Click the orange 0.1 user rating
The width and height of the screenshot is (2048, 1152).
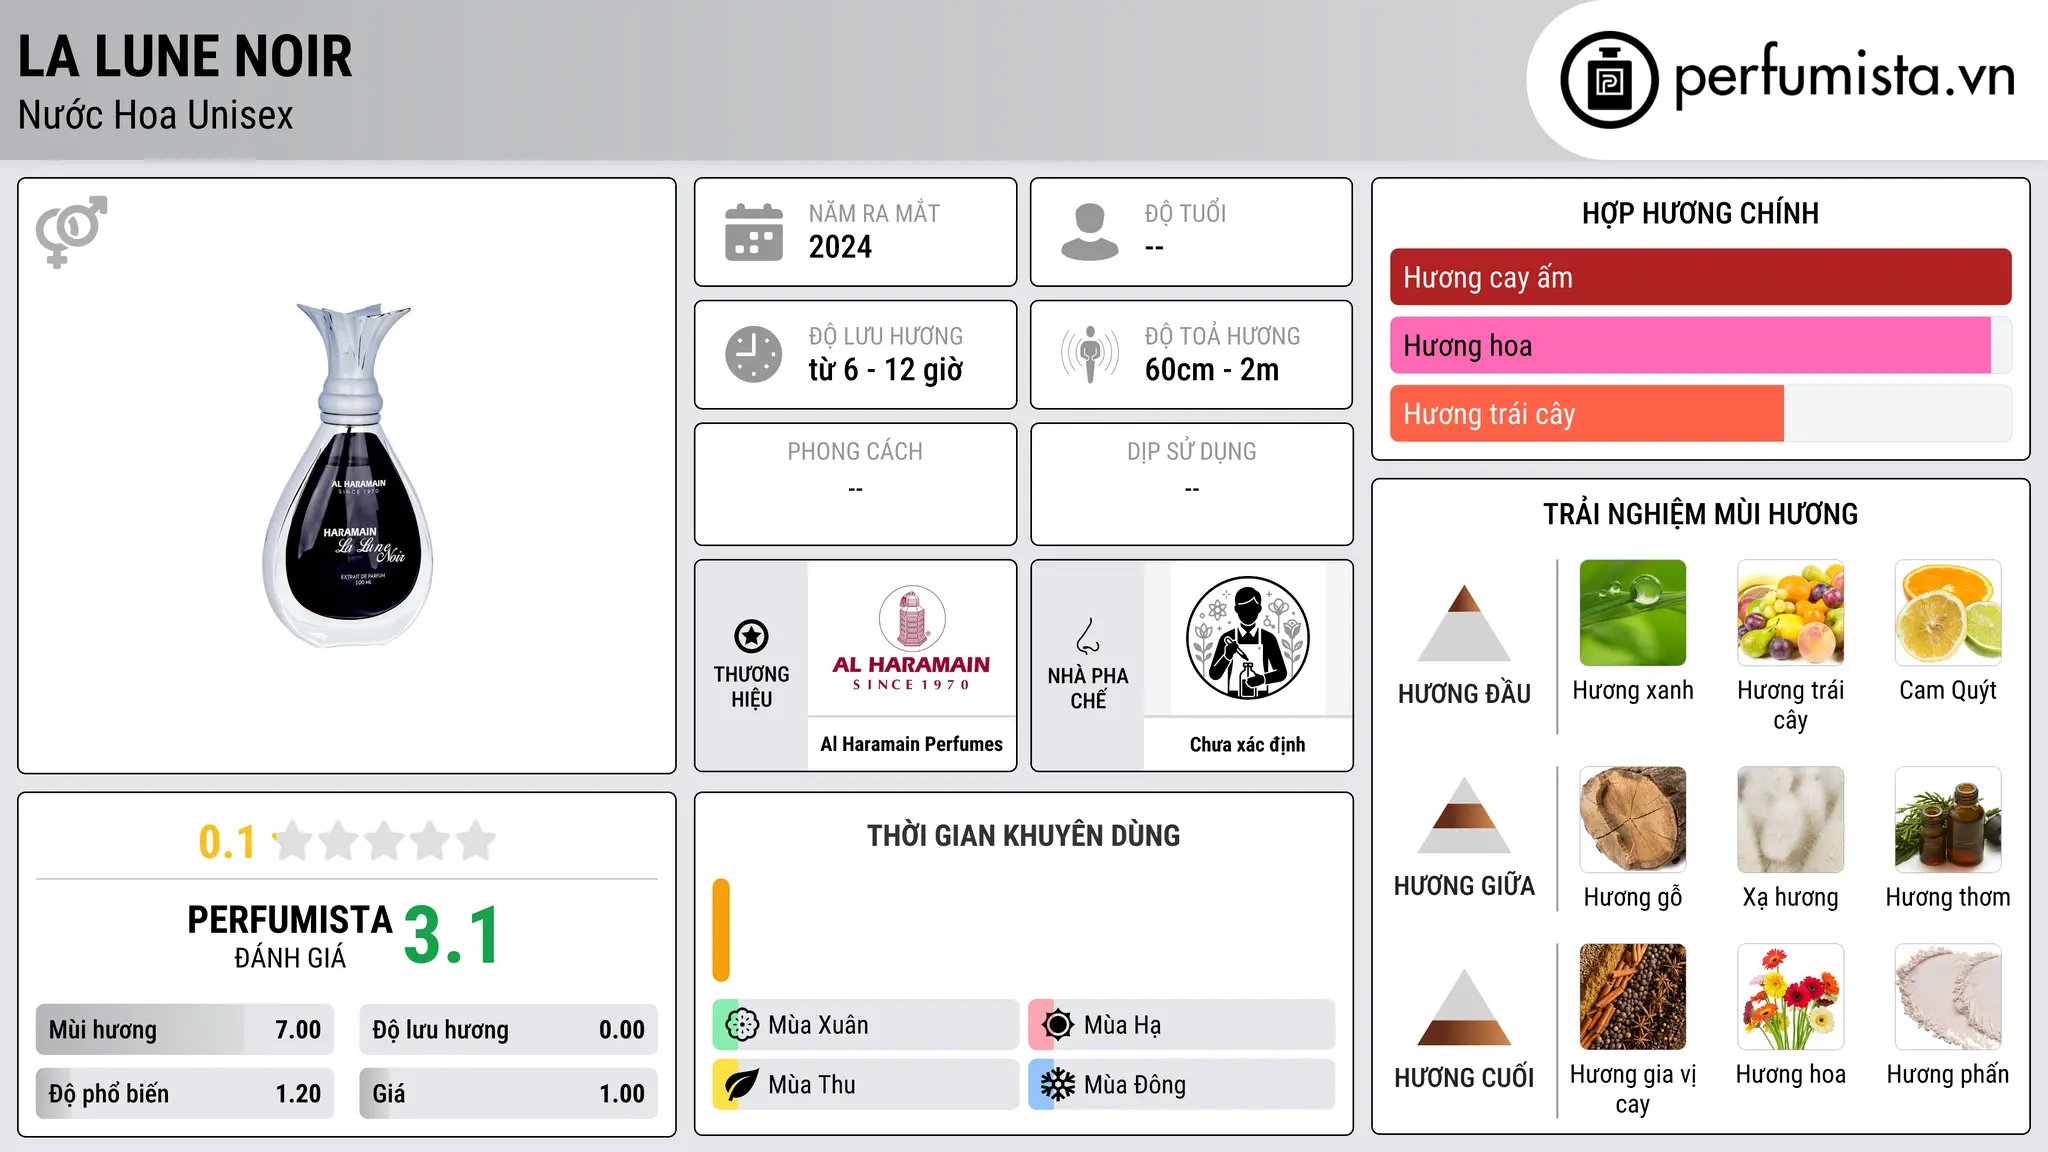click(227, 842)
